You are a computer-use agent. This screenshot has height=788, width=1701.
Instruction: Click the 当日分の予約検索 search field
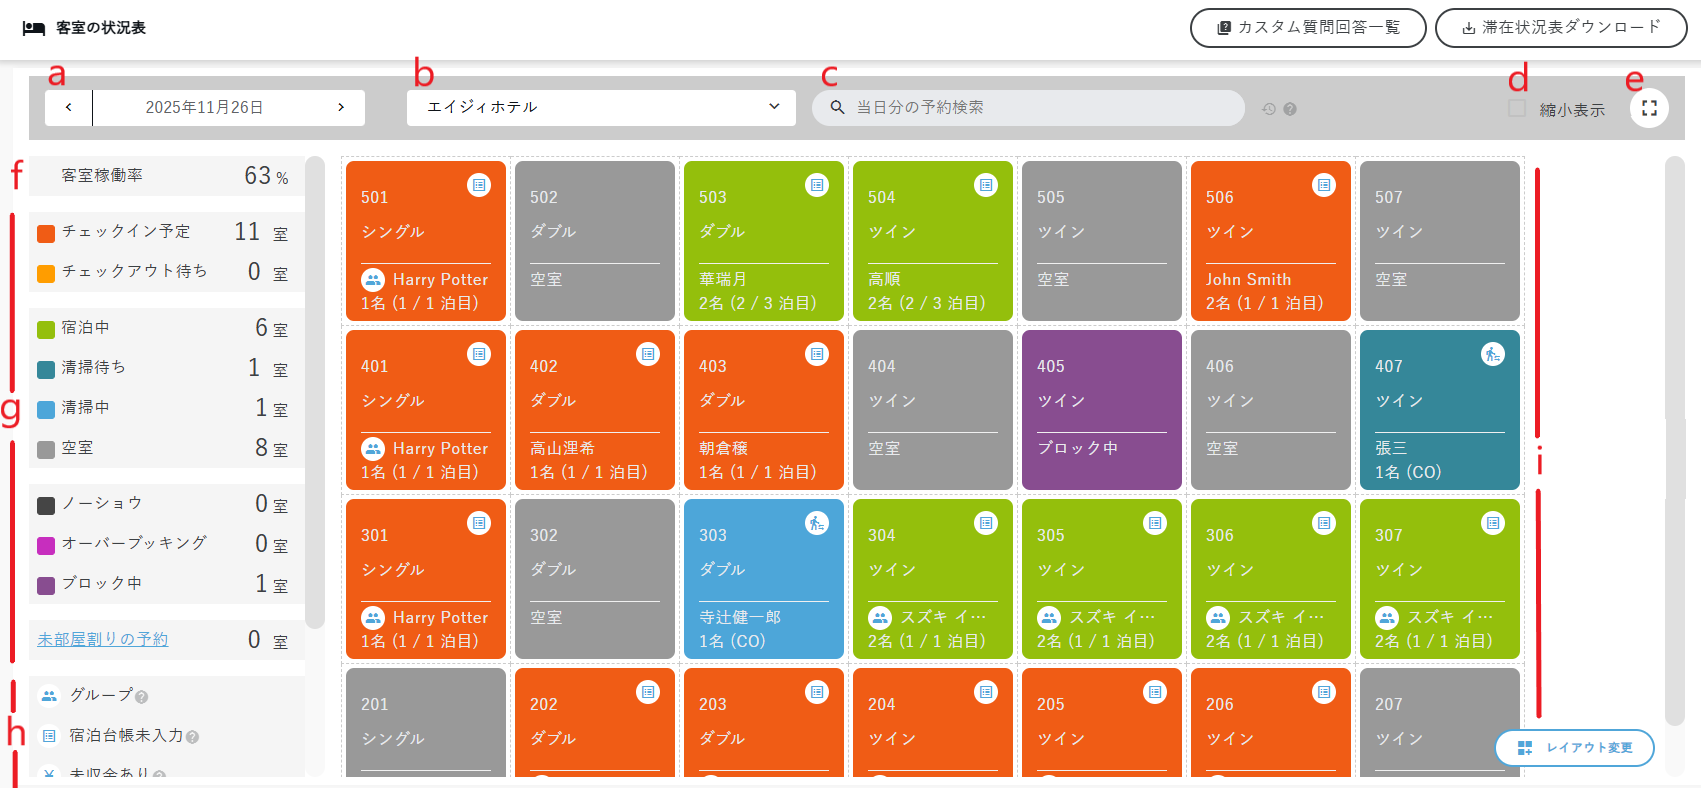[1040, 108]
